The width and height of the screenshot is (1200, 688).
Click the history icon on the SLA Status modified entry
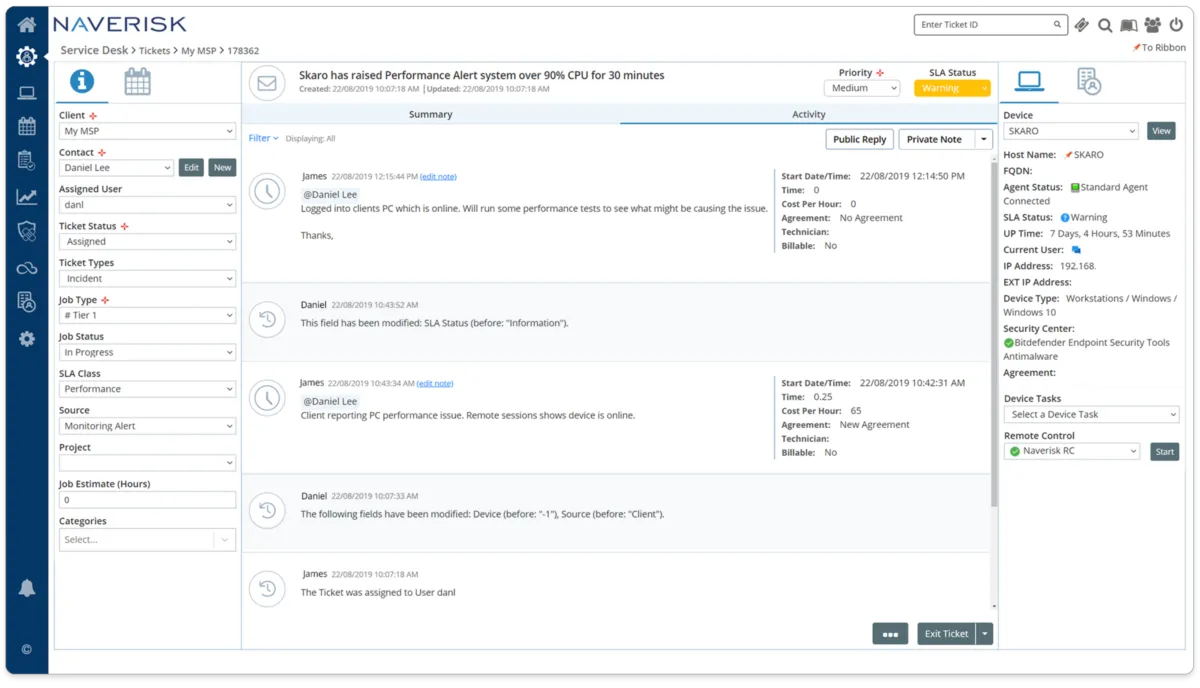(267, 320)
